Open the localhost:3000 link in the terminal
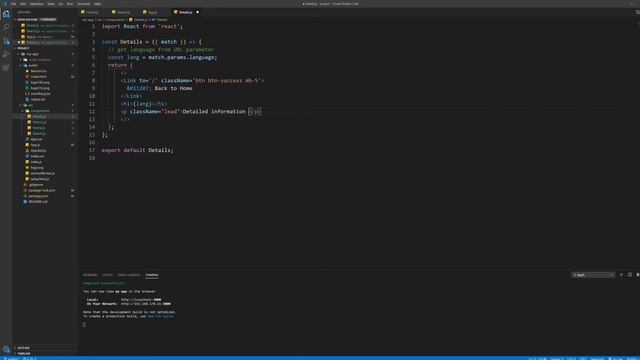The height and width of the screenshot is (360, 640). pyautogui.click(x=141, y=300)
